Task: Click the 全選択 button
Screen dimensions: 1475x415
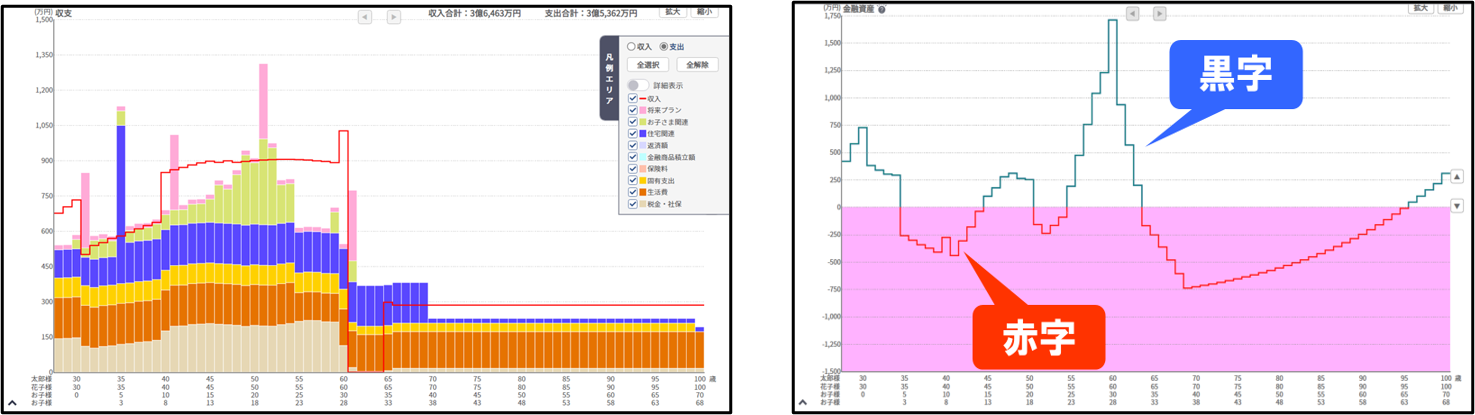Action: tap(649, 65)
